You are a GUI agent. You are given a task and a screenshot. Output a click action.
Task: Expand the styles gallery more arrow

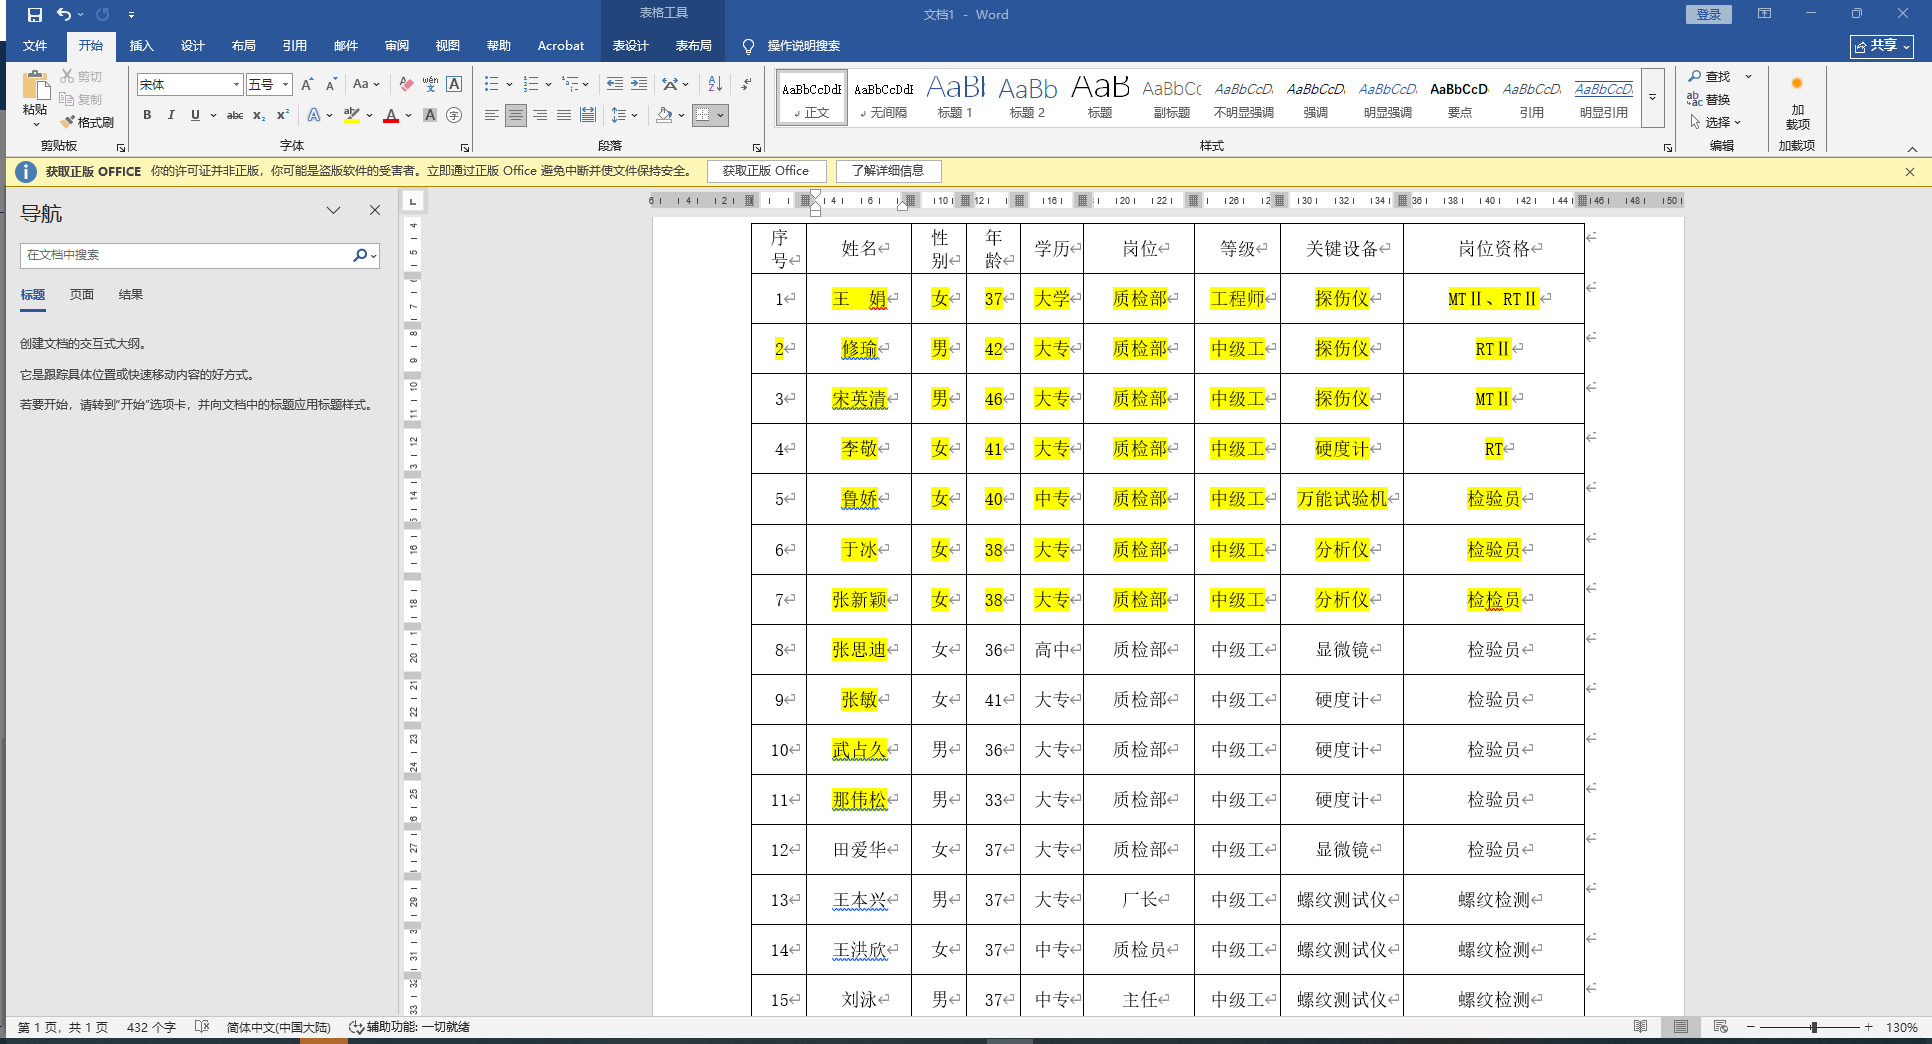(x=1652, y=98)
